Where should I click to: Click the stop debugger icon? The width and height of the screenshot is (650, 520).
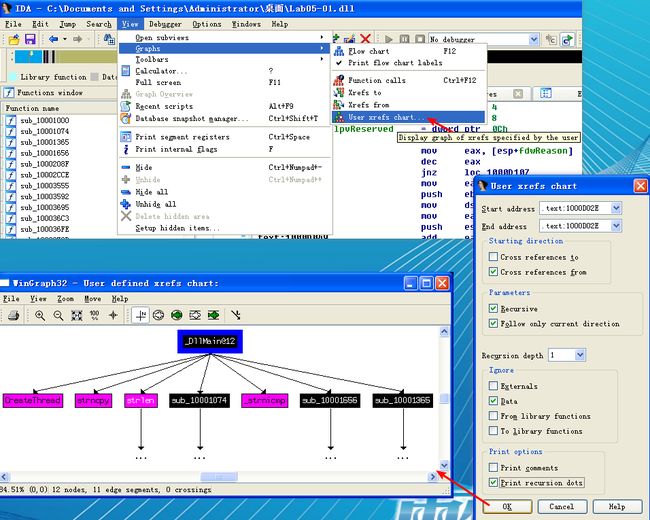[x=420, y=39]
